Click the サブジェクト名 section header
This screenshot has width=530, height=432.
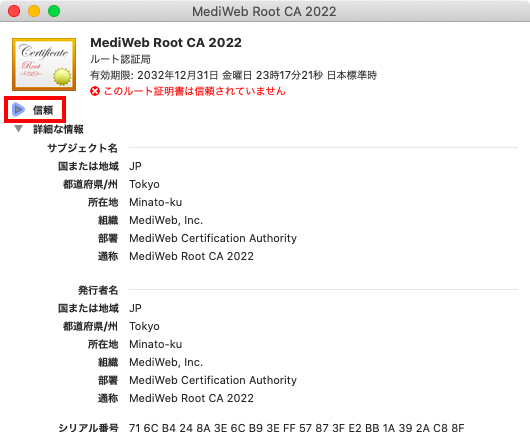pyautogui.click(x=82, y=148)
